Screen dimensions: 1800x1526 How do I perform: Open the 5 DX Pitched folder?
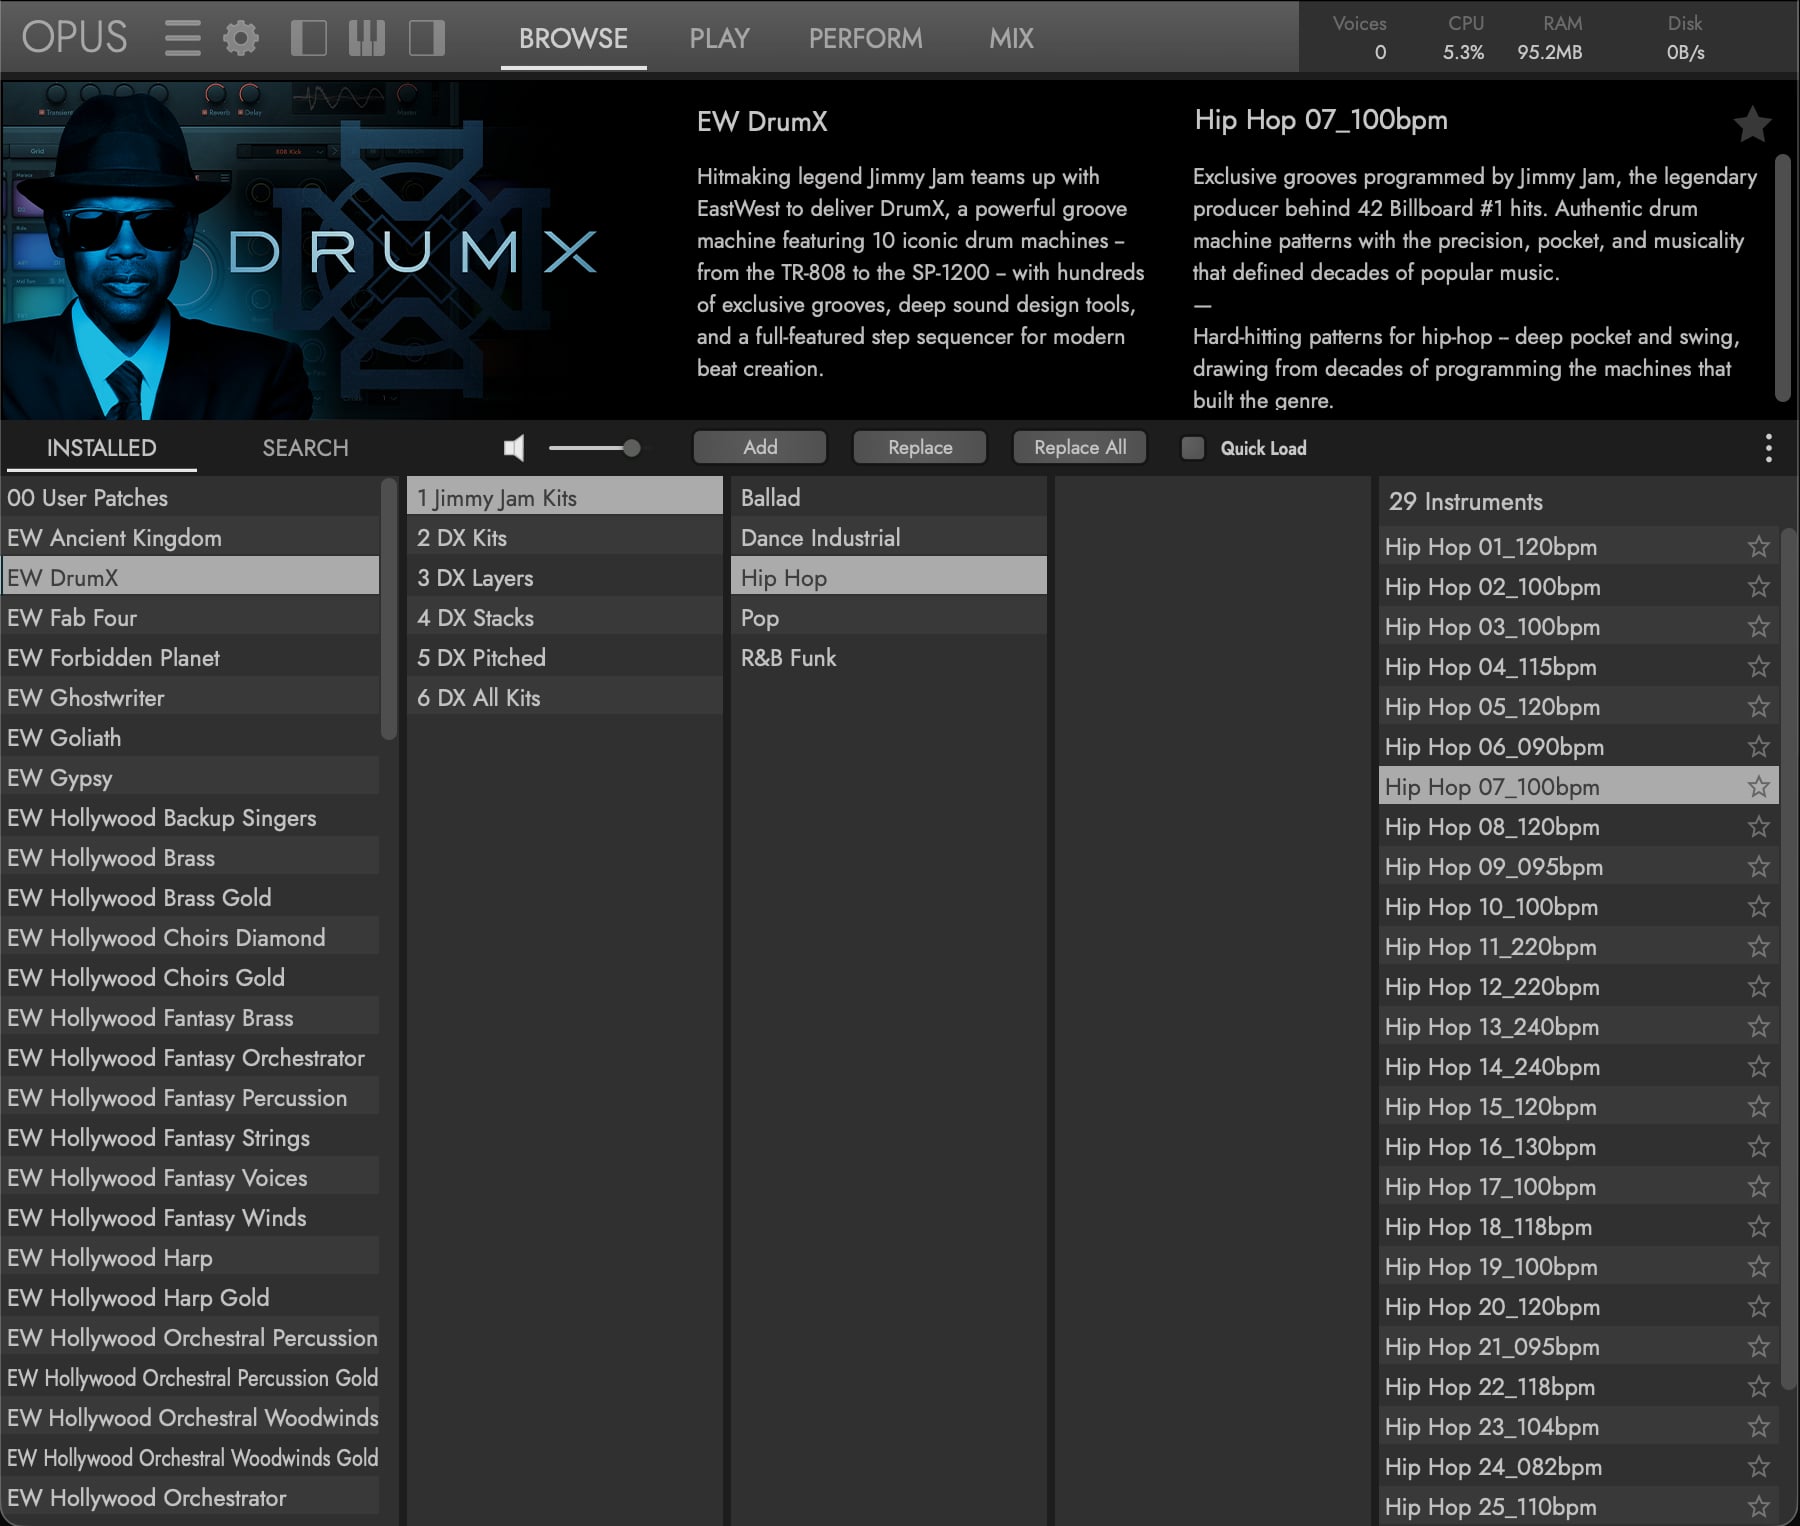tap(564, 658)
